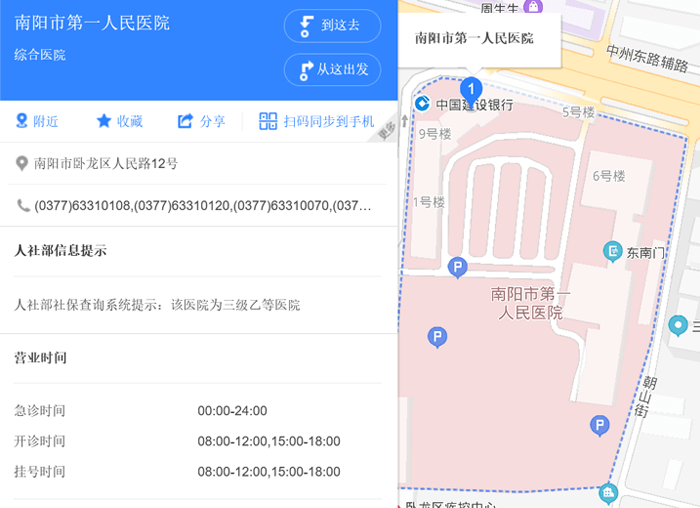Add the hospital to 收藏 favorites
Image resolution: width=700 pixels, height=508 pixels.
point(119,121)
